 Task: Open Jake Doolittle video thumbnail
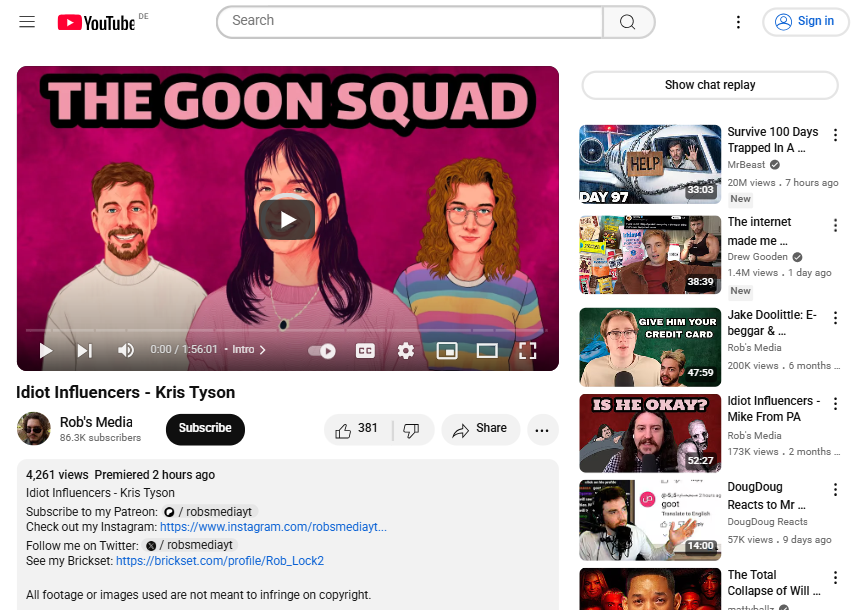point(650,347)
